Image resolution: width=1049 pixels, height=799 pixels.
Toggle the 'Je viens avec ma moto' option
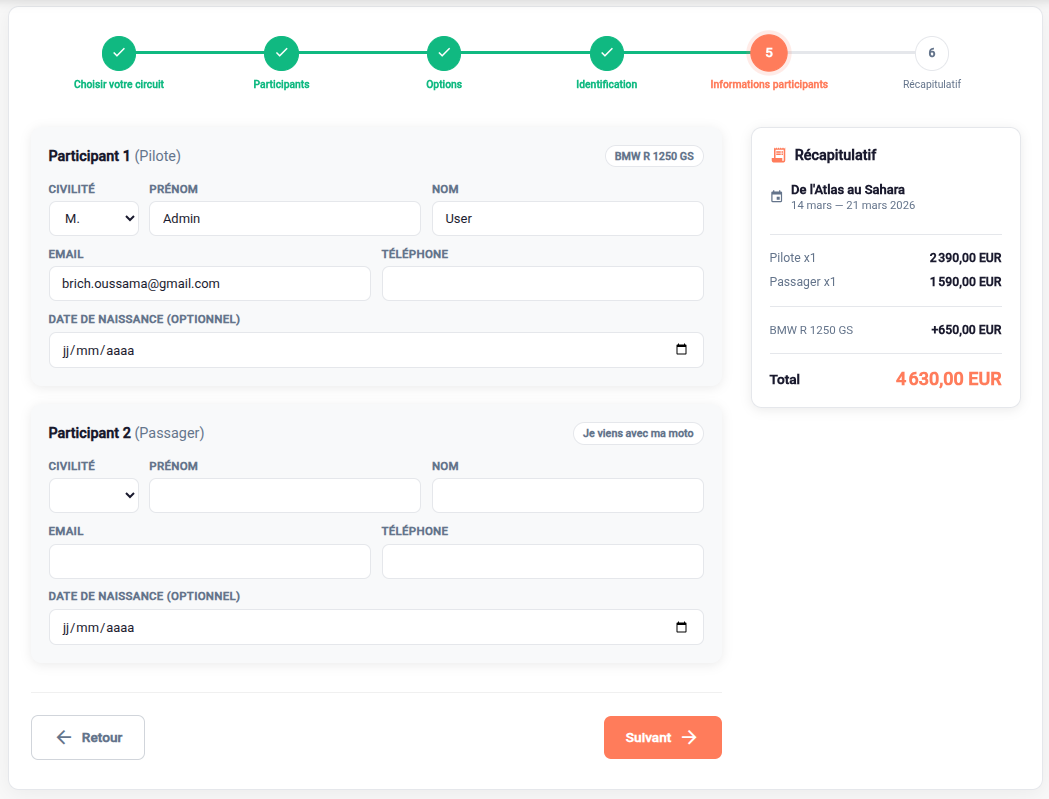[638, 433]
